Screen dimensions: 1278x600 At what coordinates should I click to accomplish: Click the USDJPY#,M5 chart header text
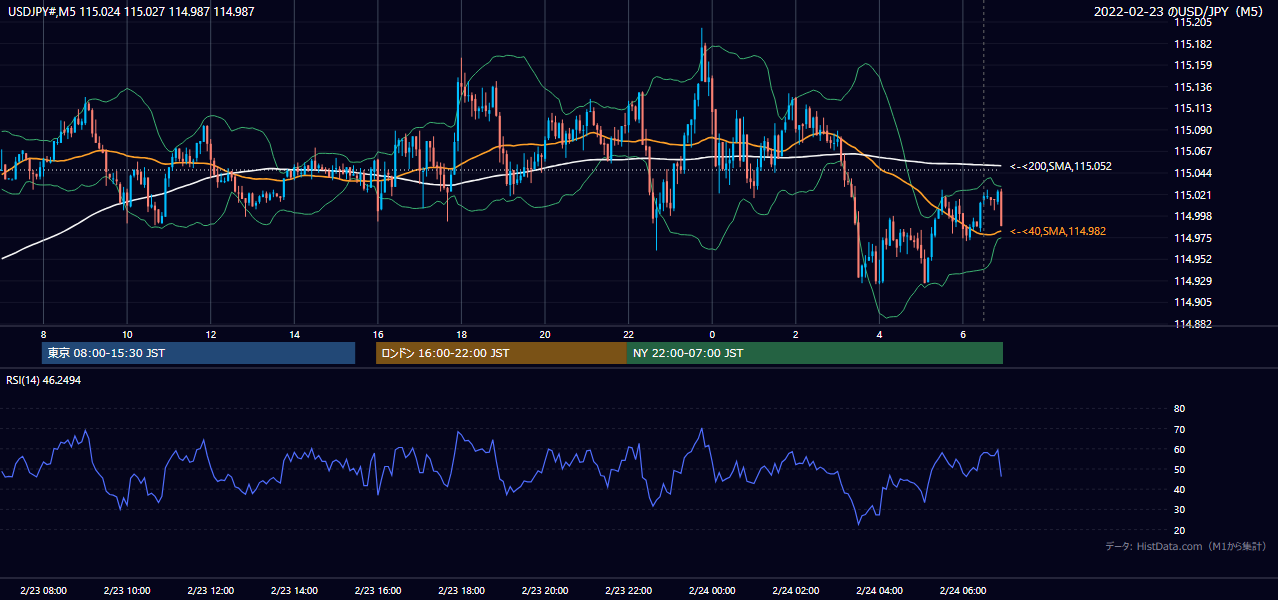tap(129, 11)
